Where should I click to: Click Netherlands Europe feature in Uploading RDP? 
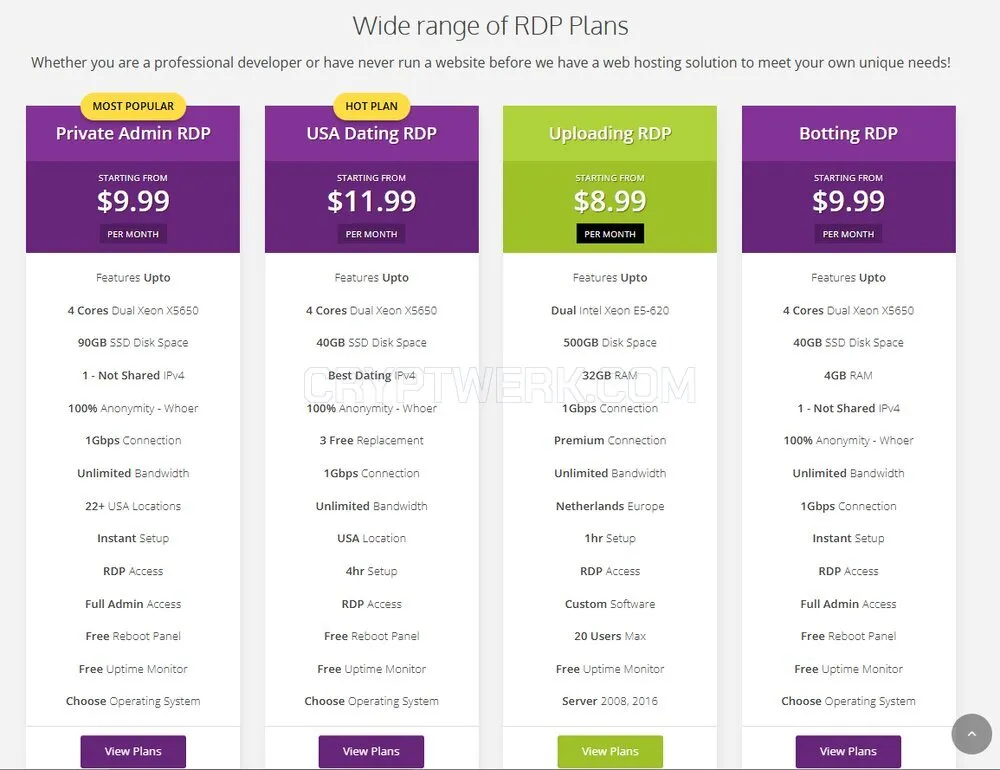pyautogui.click(x=610, y=506)
